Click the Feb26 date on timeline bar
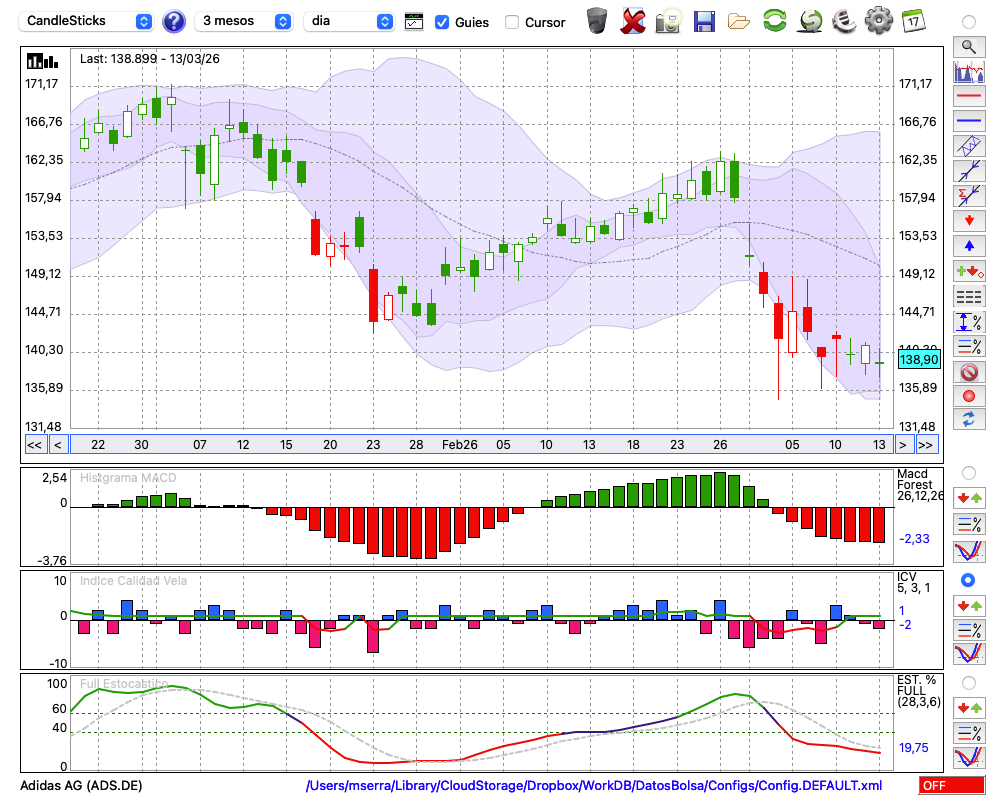The width and height of the screenshot is (1000, 800). tap(459, 445)
